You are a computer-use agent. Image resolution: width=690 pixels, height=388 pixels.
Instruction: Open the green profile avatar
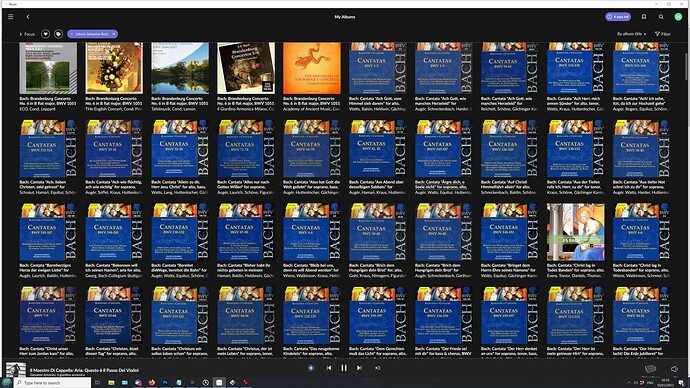[x=678, y=17]
